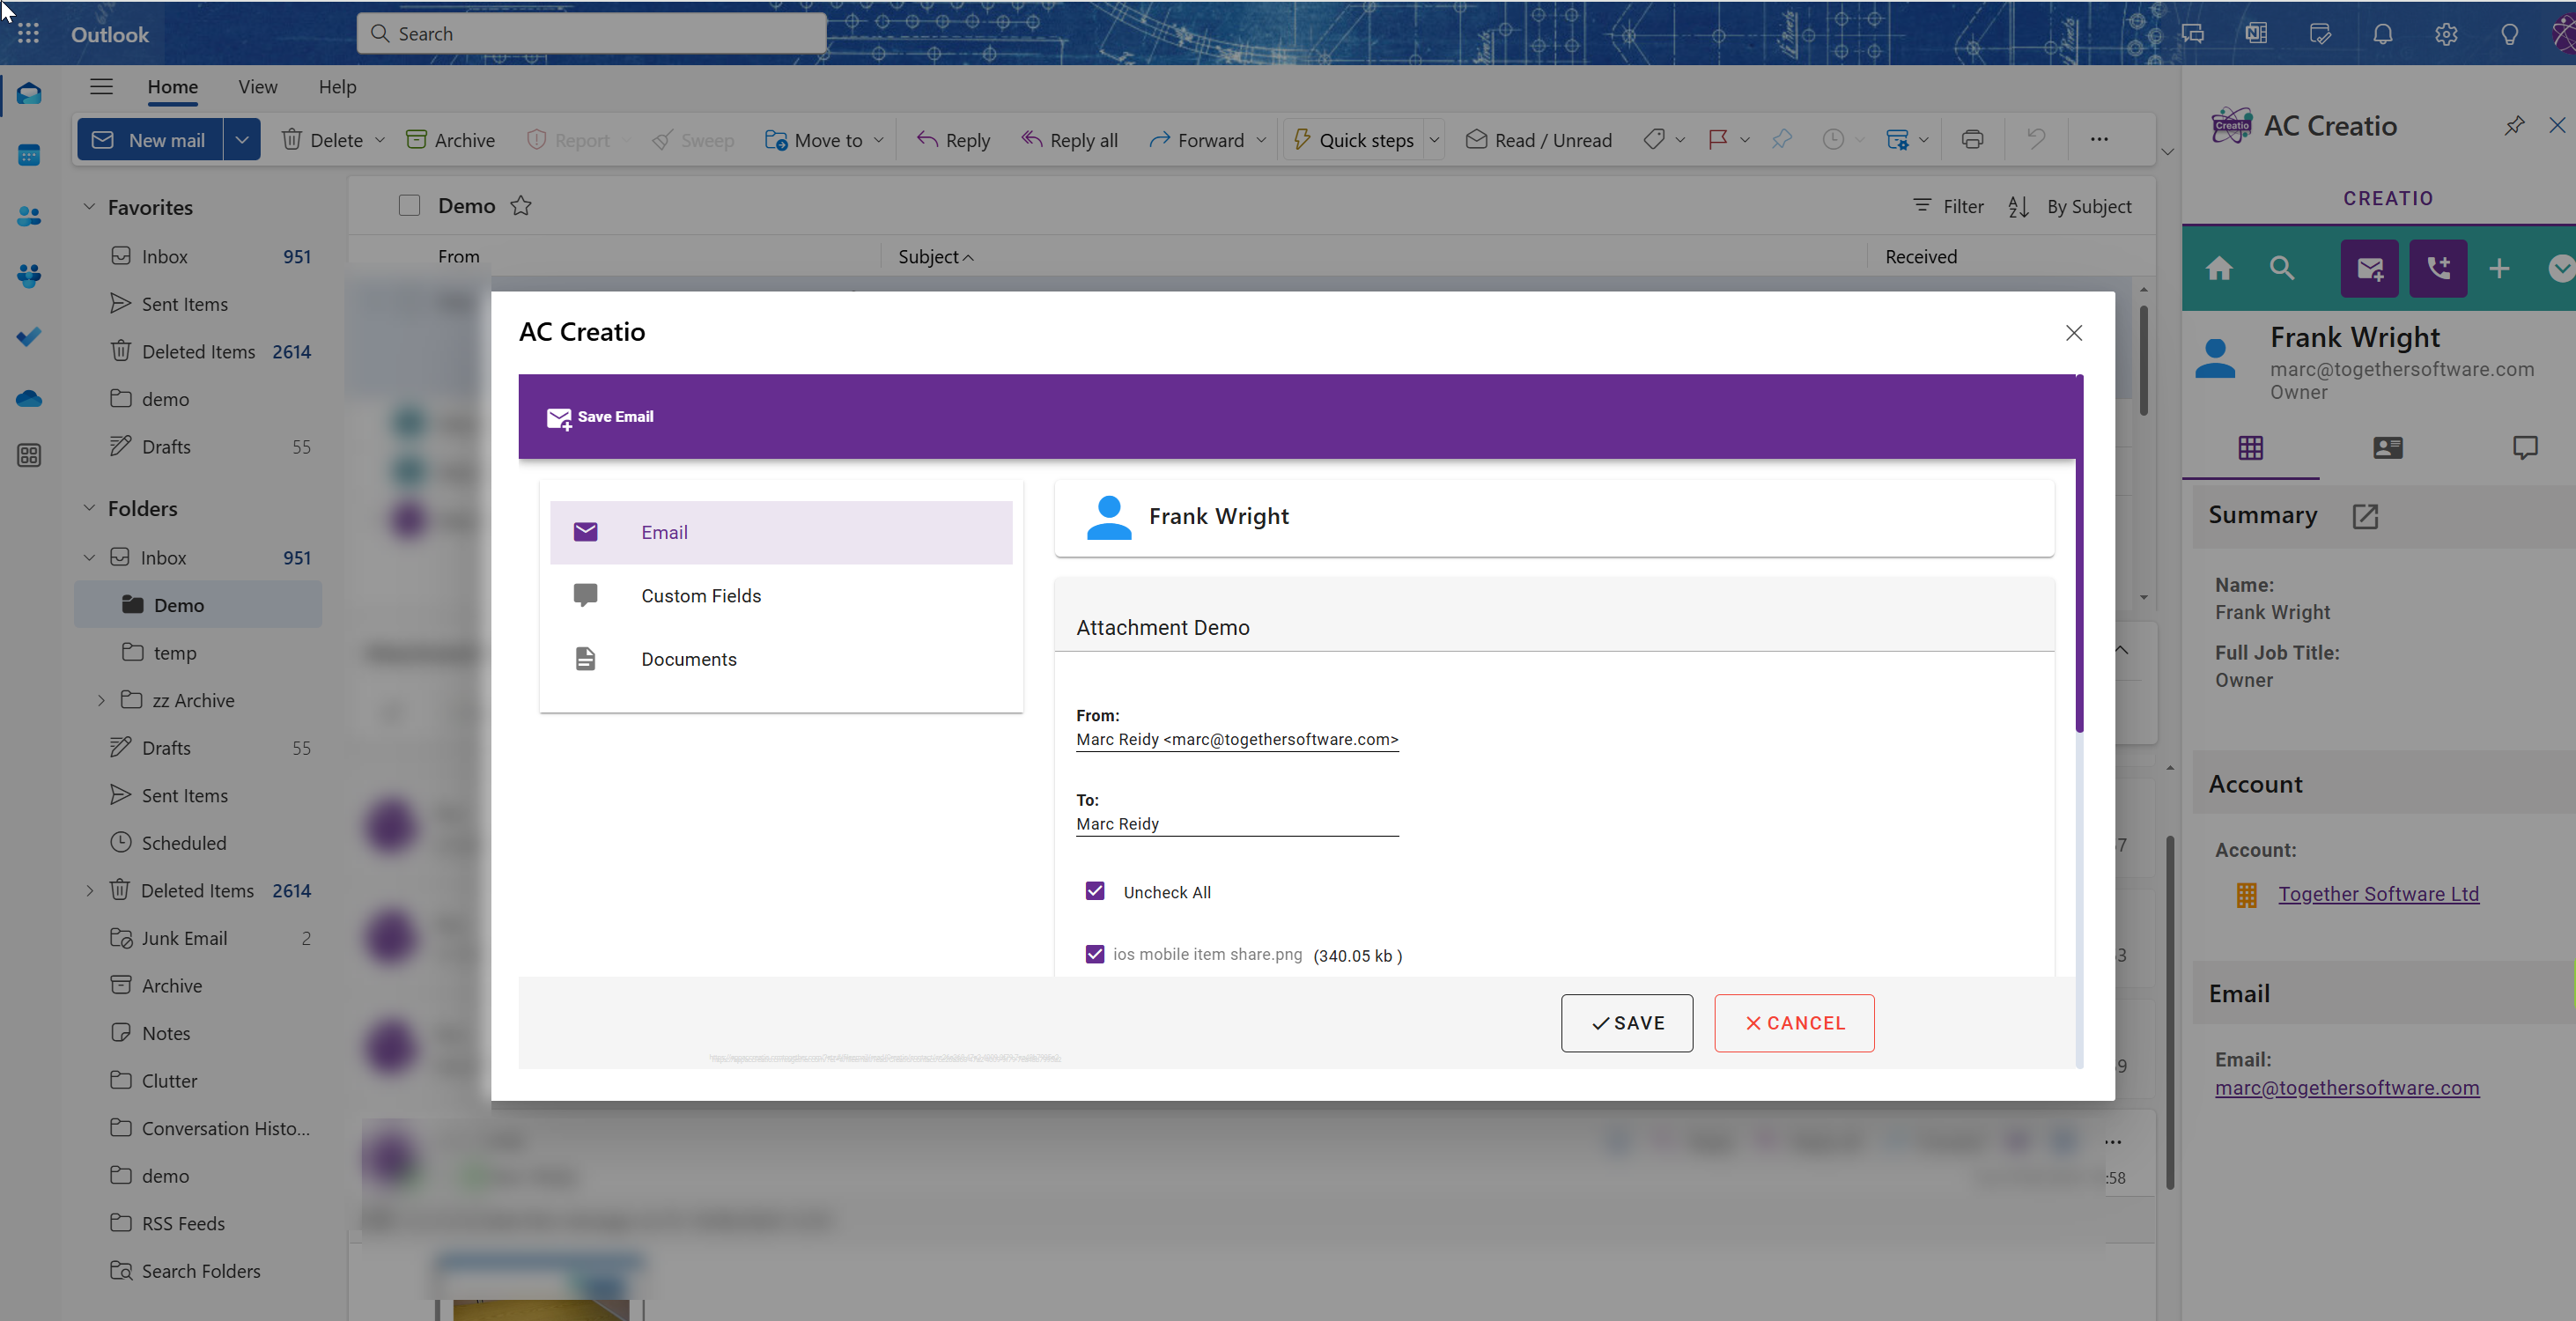Open the People icon in left rail
The height and width of the screenshot is (1321, 2576).
click(x=29, y=216)
